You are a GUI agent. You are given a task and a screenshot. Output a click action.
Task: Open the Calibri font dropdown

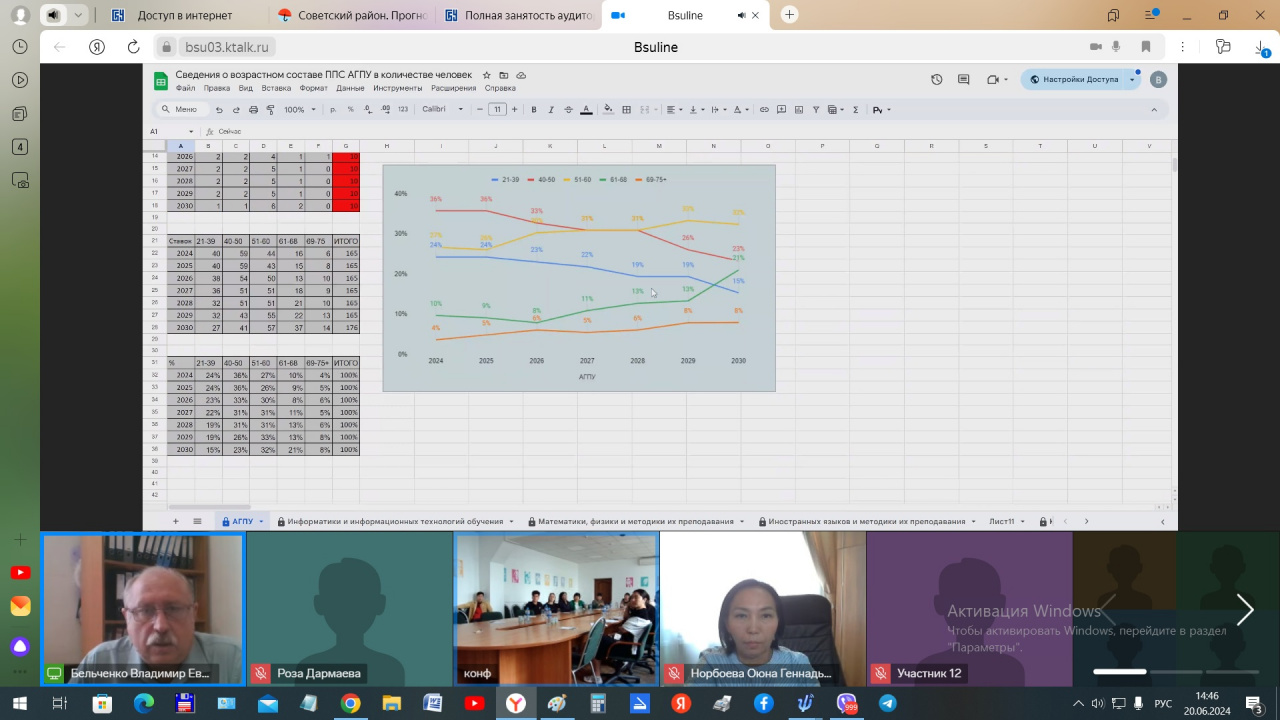[x=442, y=110]
